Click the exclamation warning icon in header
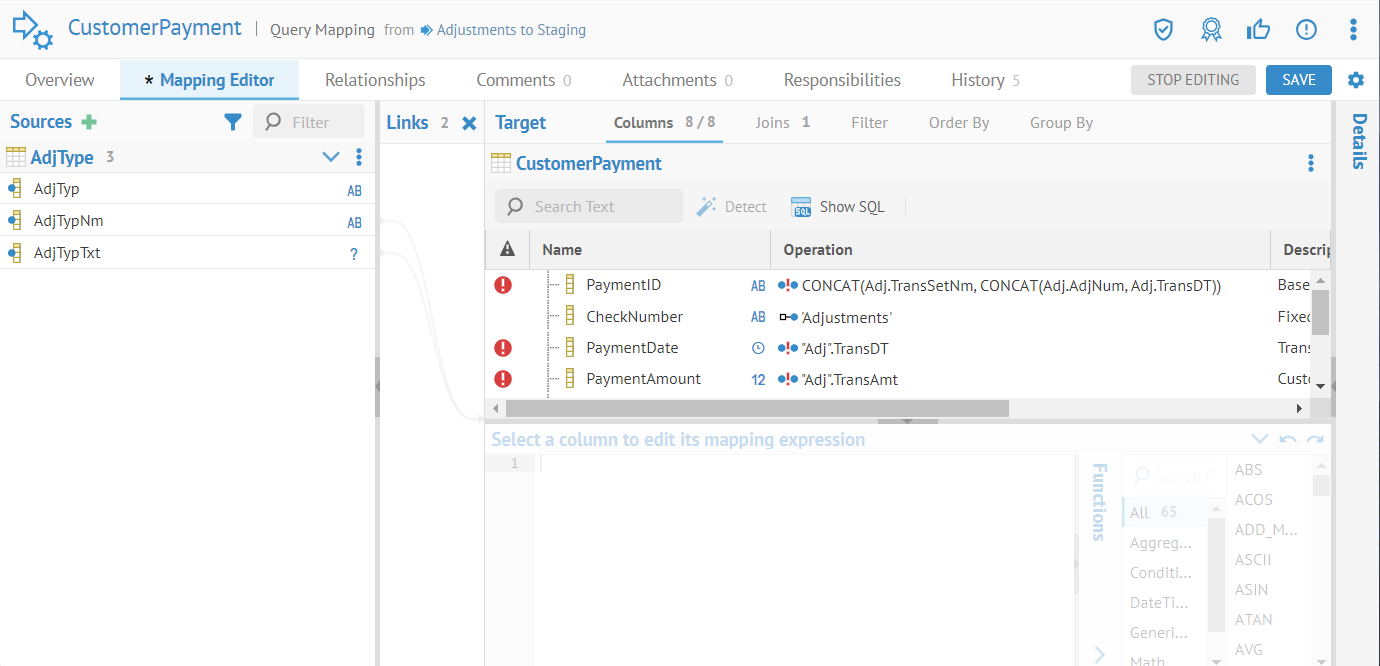 click(1306, 29)
